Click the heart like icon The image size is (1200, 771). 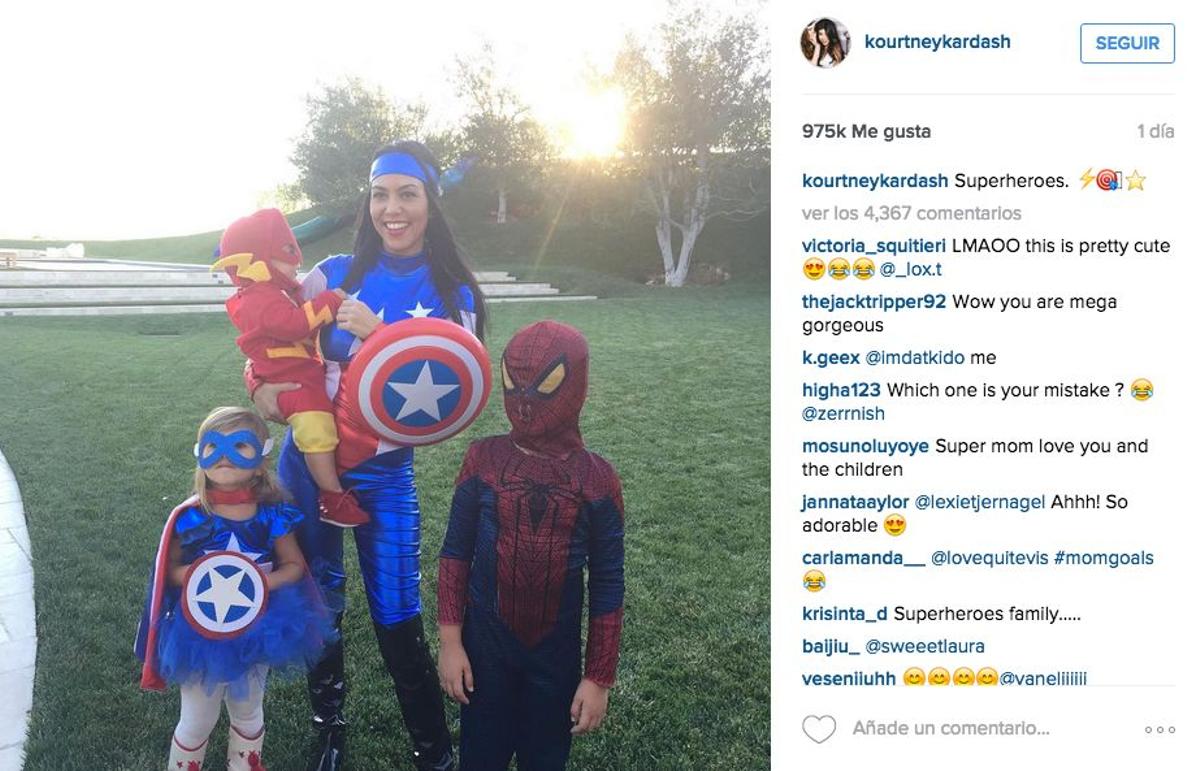[819, 729]
